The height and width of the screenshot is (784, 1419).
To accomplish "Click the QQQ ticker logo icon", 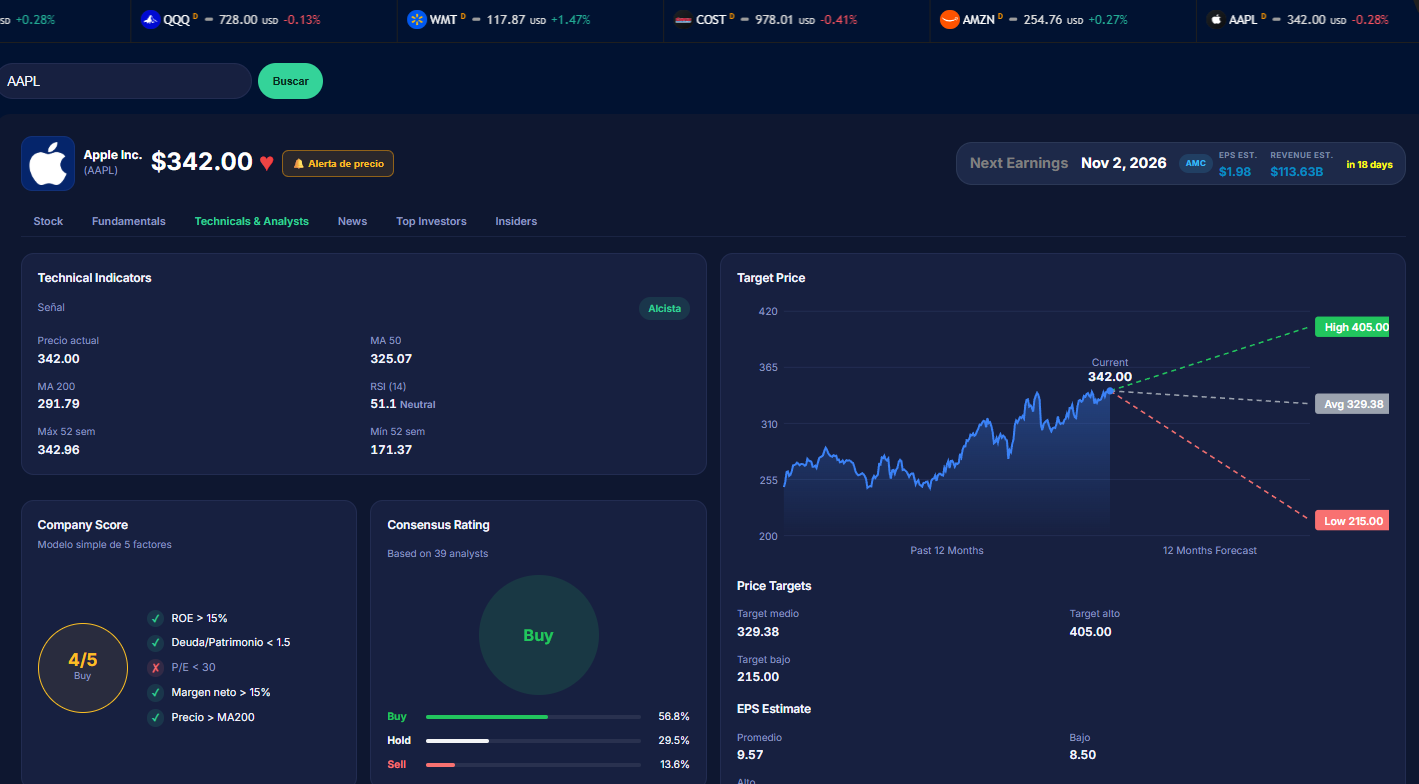I will coord(150,19).
